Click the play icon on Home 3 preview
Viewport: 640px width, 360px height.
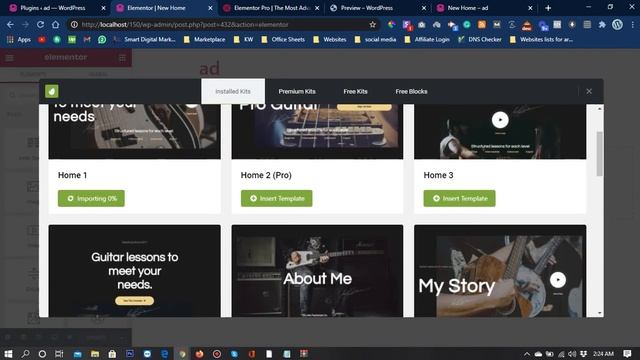(x=500, y=120)
